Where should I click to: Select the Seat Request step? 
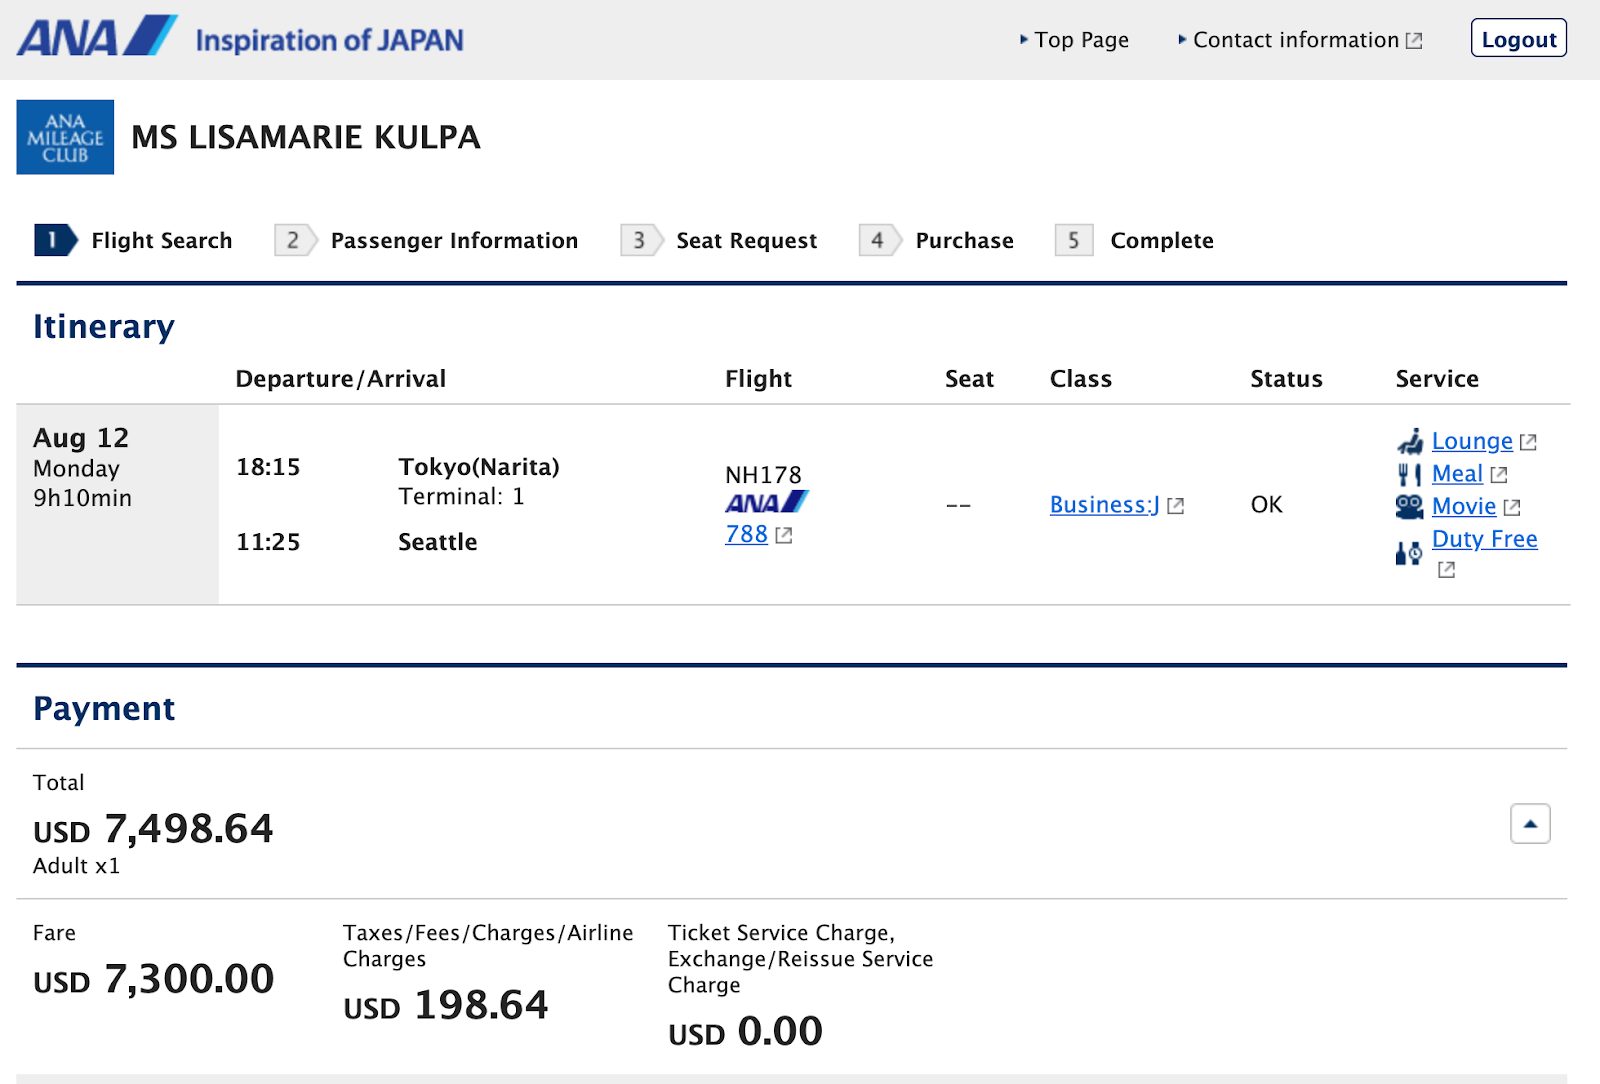(x=746, y=241)
